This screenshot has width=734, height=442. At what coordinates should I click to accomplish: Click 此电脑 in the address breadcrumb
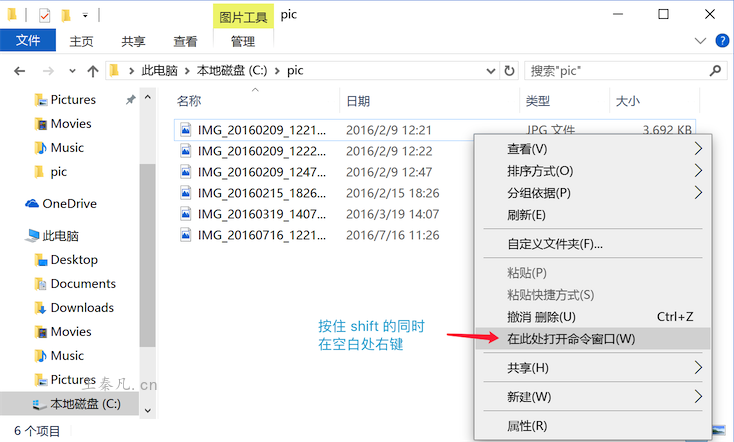[160, 71]
